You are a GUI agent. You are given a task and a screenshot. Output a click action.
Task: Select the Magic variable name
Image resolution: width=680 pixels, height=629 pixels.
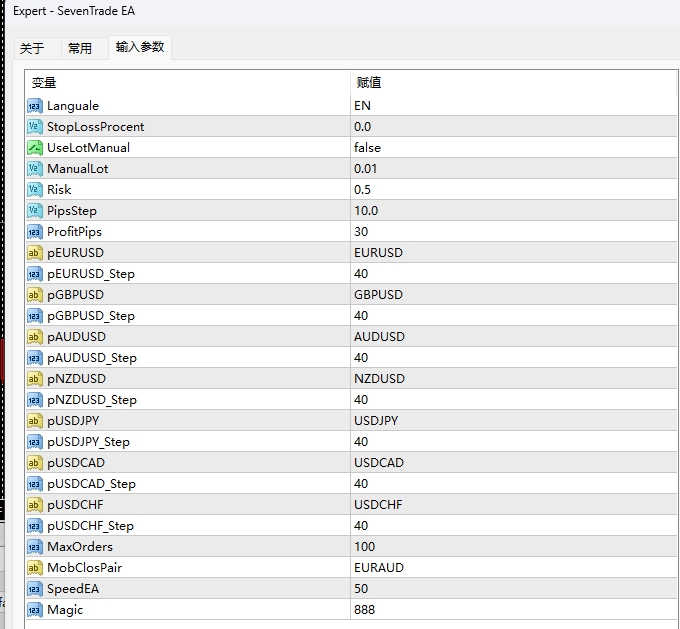(x=65, y=610)
